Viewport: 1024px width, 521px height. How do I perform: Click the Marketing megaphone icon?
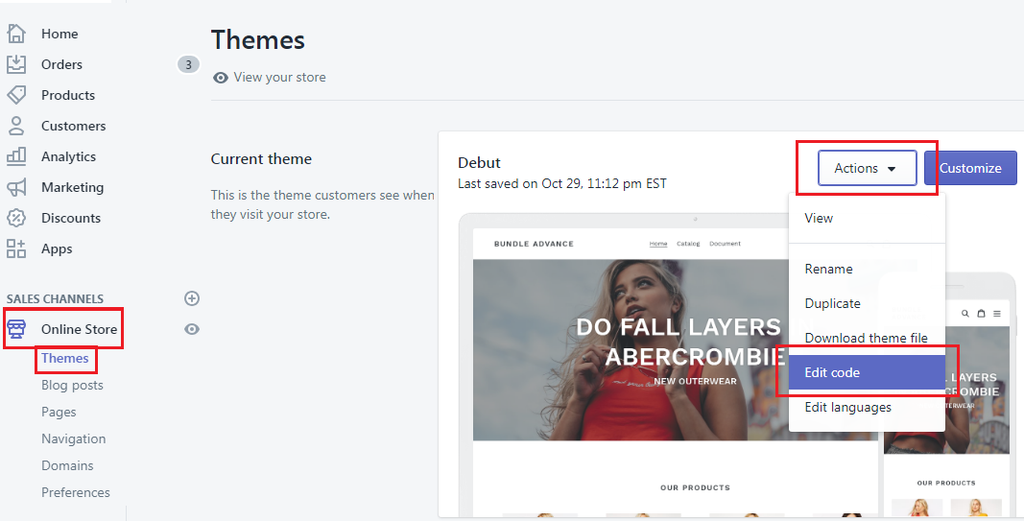tap(16, 187)
